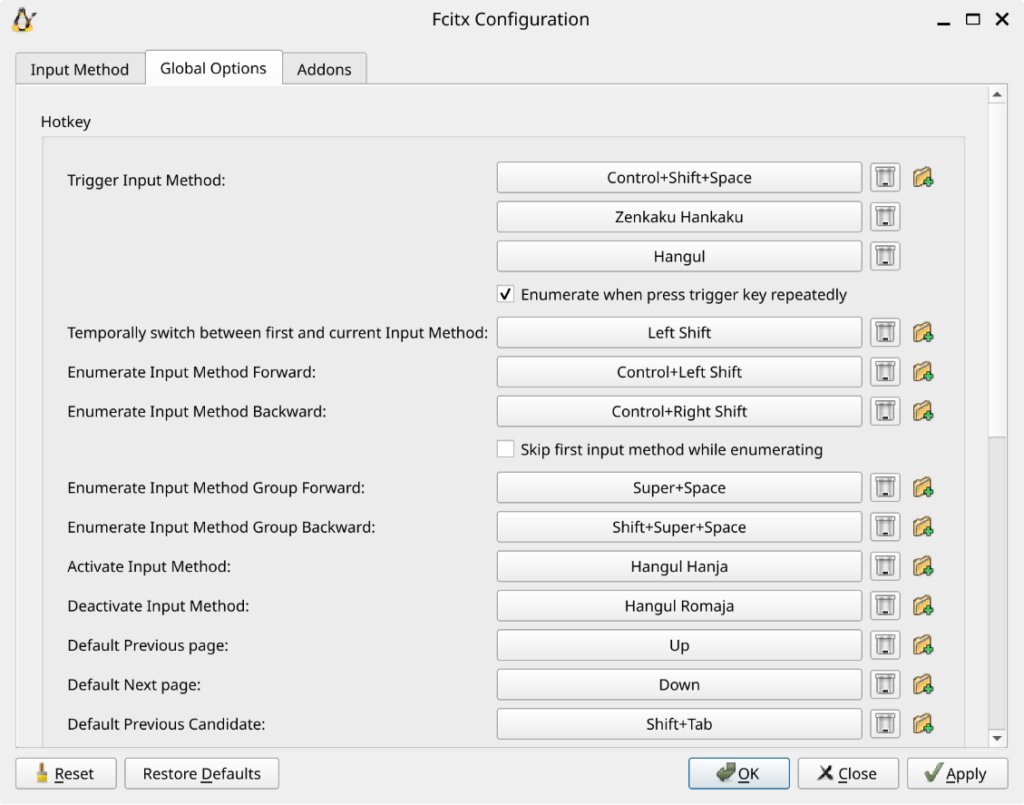Add hotkey for Default Next page
Screen dimensions: 1024x805
[x=923, y=685]
